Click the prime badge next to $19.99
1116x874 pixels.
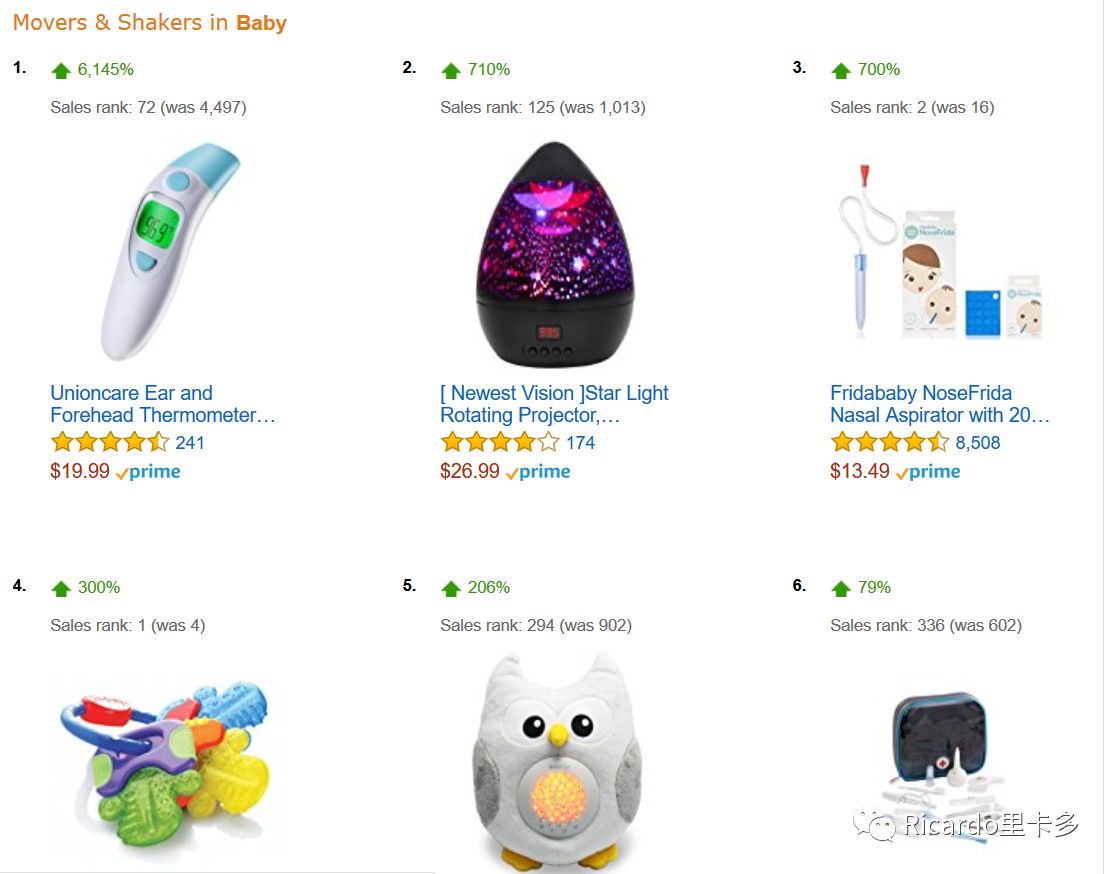pos(148,472)
